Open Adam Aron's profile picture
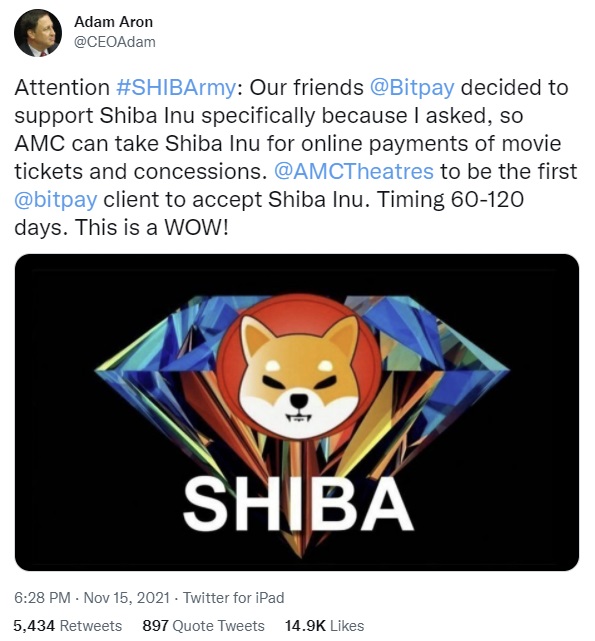595x641 pixels. click(38, 33)
